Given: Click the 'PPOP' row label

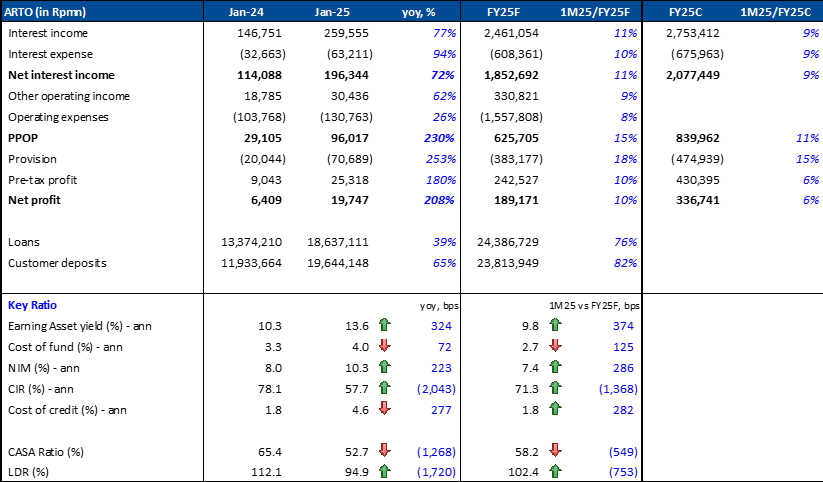Looking at the screenshot, I should point(23,138).
